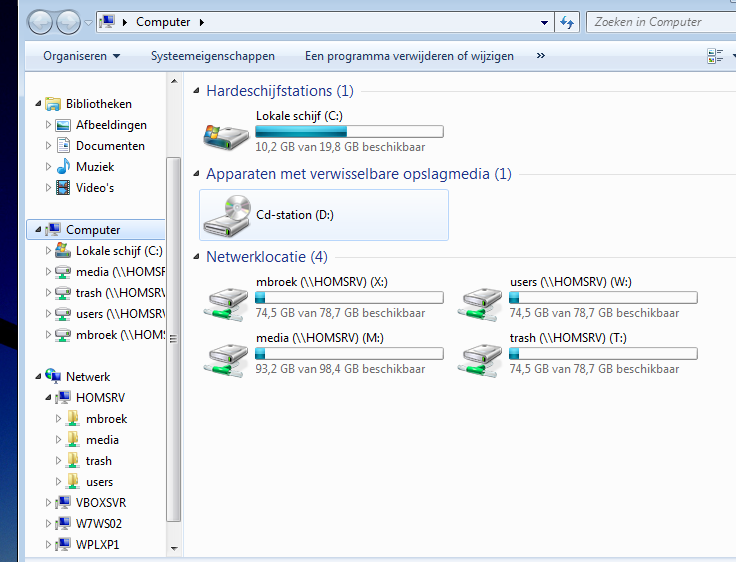Screen dimensions: 736x562
Task: Click the refresh button beside address bar
Action: point(567,23)
